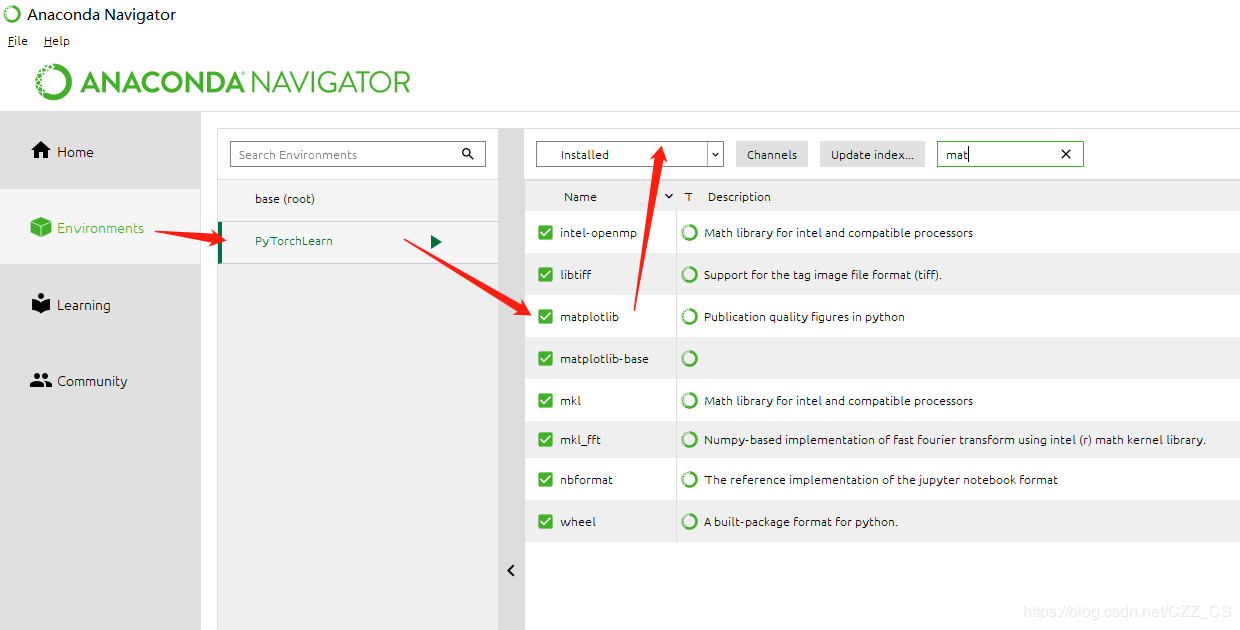
Task: Click the Anaconda title bar icon
Action: pos(12,14)
